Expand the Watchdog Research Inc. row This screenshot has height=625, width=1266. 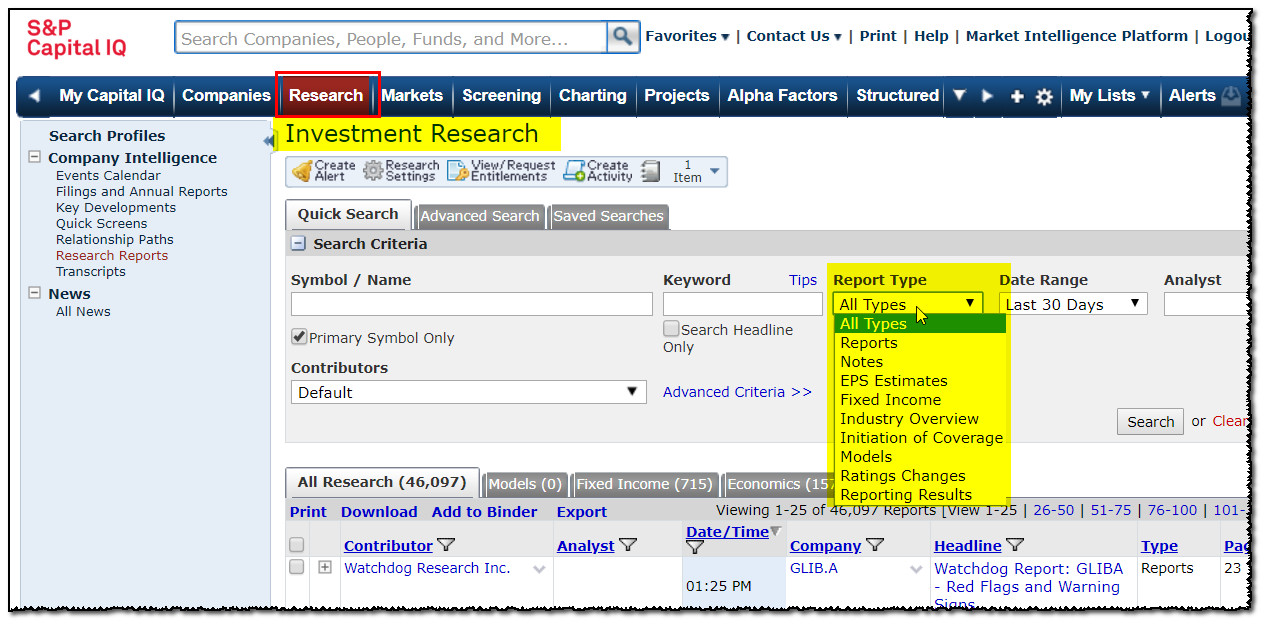coord(325,567)
